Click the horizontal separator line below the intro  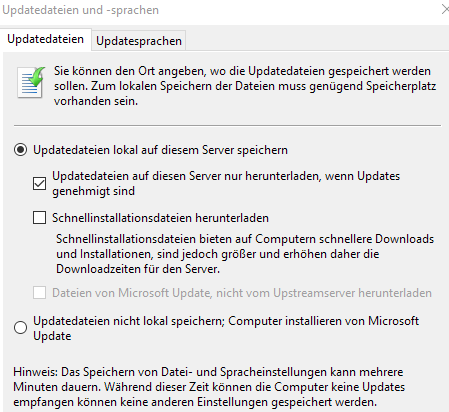(x=227, y=126)
